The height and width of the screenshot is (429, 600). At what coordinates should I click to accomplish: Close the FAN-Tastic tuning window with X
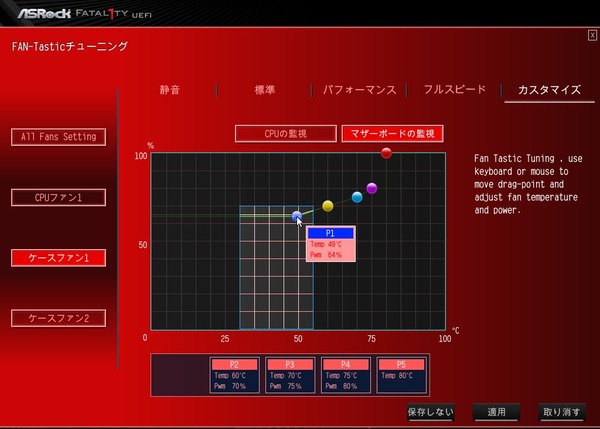[x=592, y=36]
